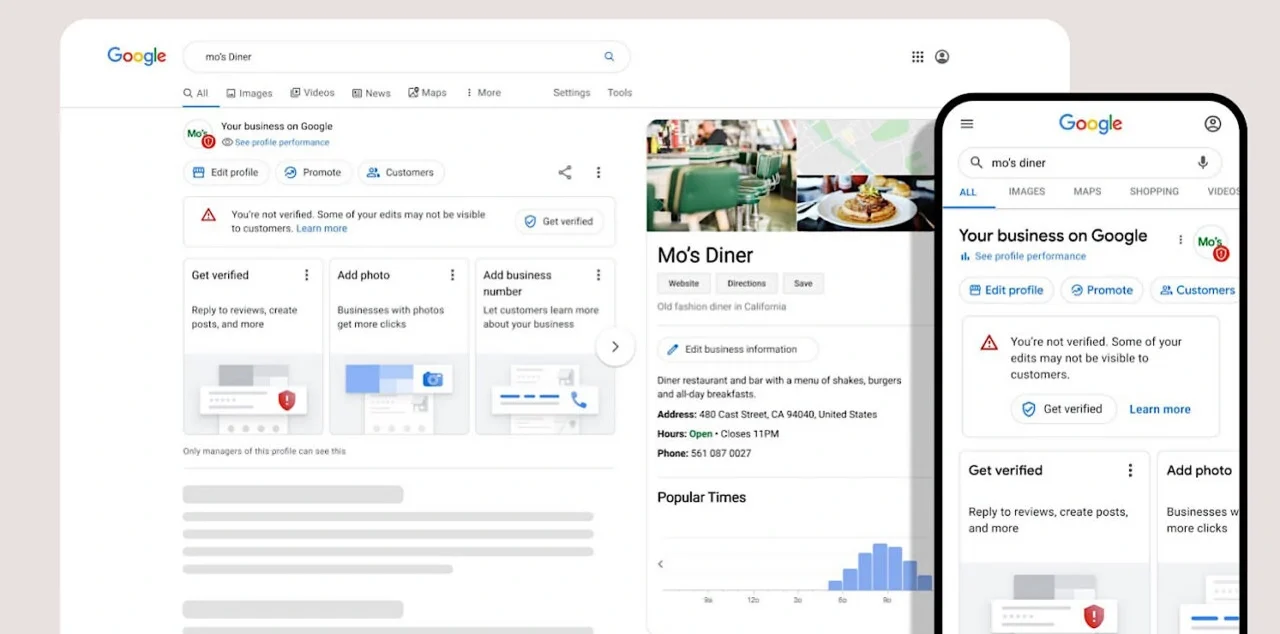
Task: Click Promote button on desktop
Action: [x=313, y=172]
